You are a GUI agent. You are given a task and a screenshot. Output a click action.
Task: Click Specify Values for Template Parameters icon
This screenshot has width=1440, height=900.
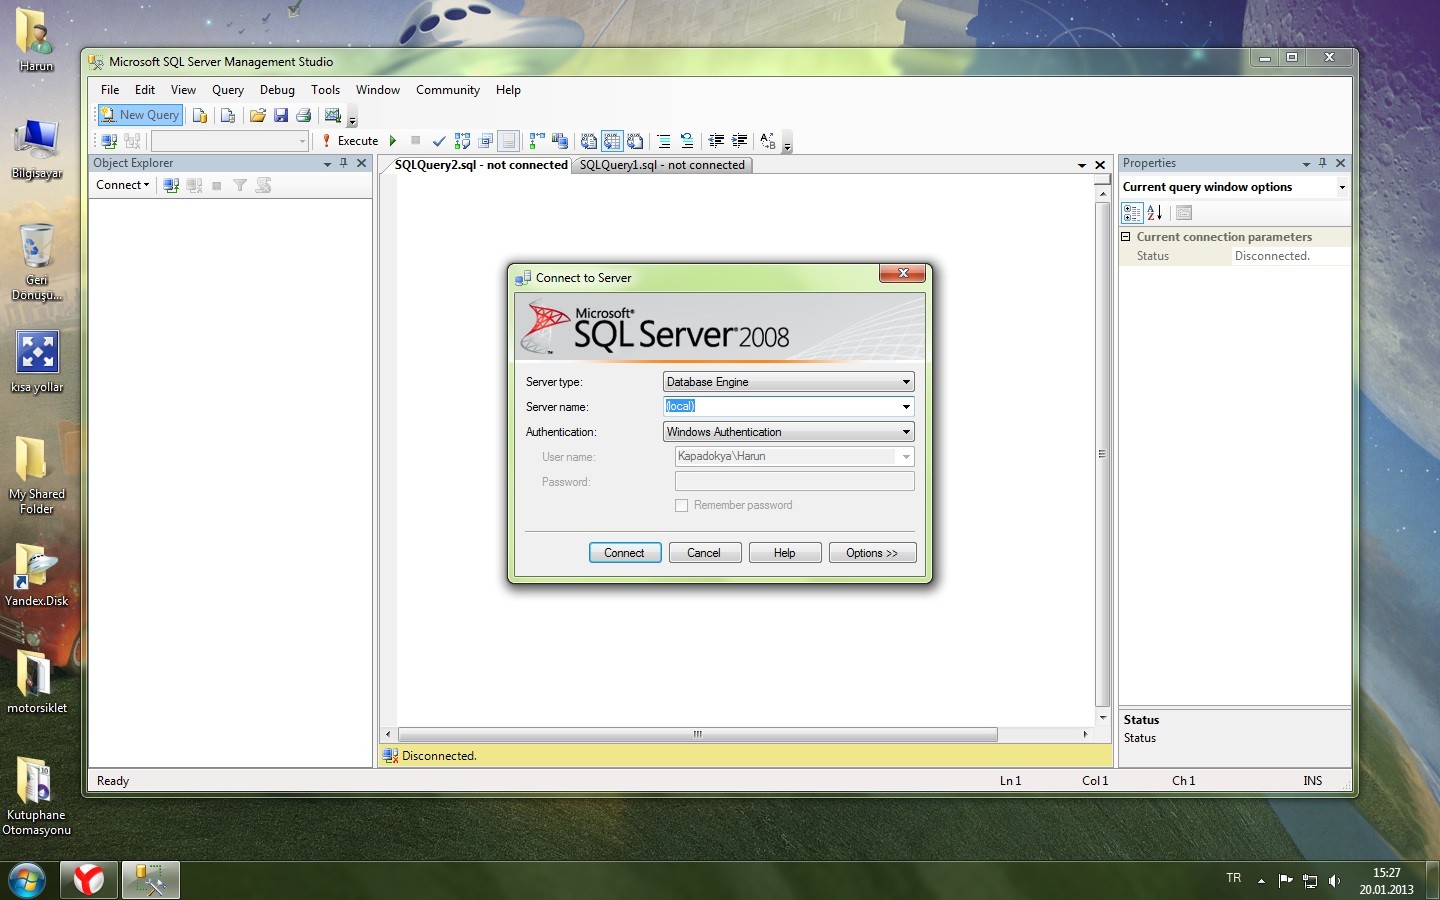pyautogui.click(x=768, y=141)
